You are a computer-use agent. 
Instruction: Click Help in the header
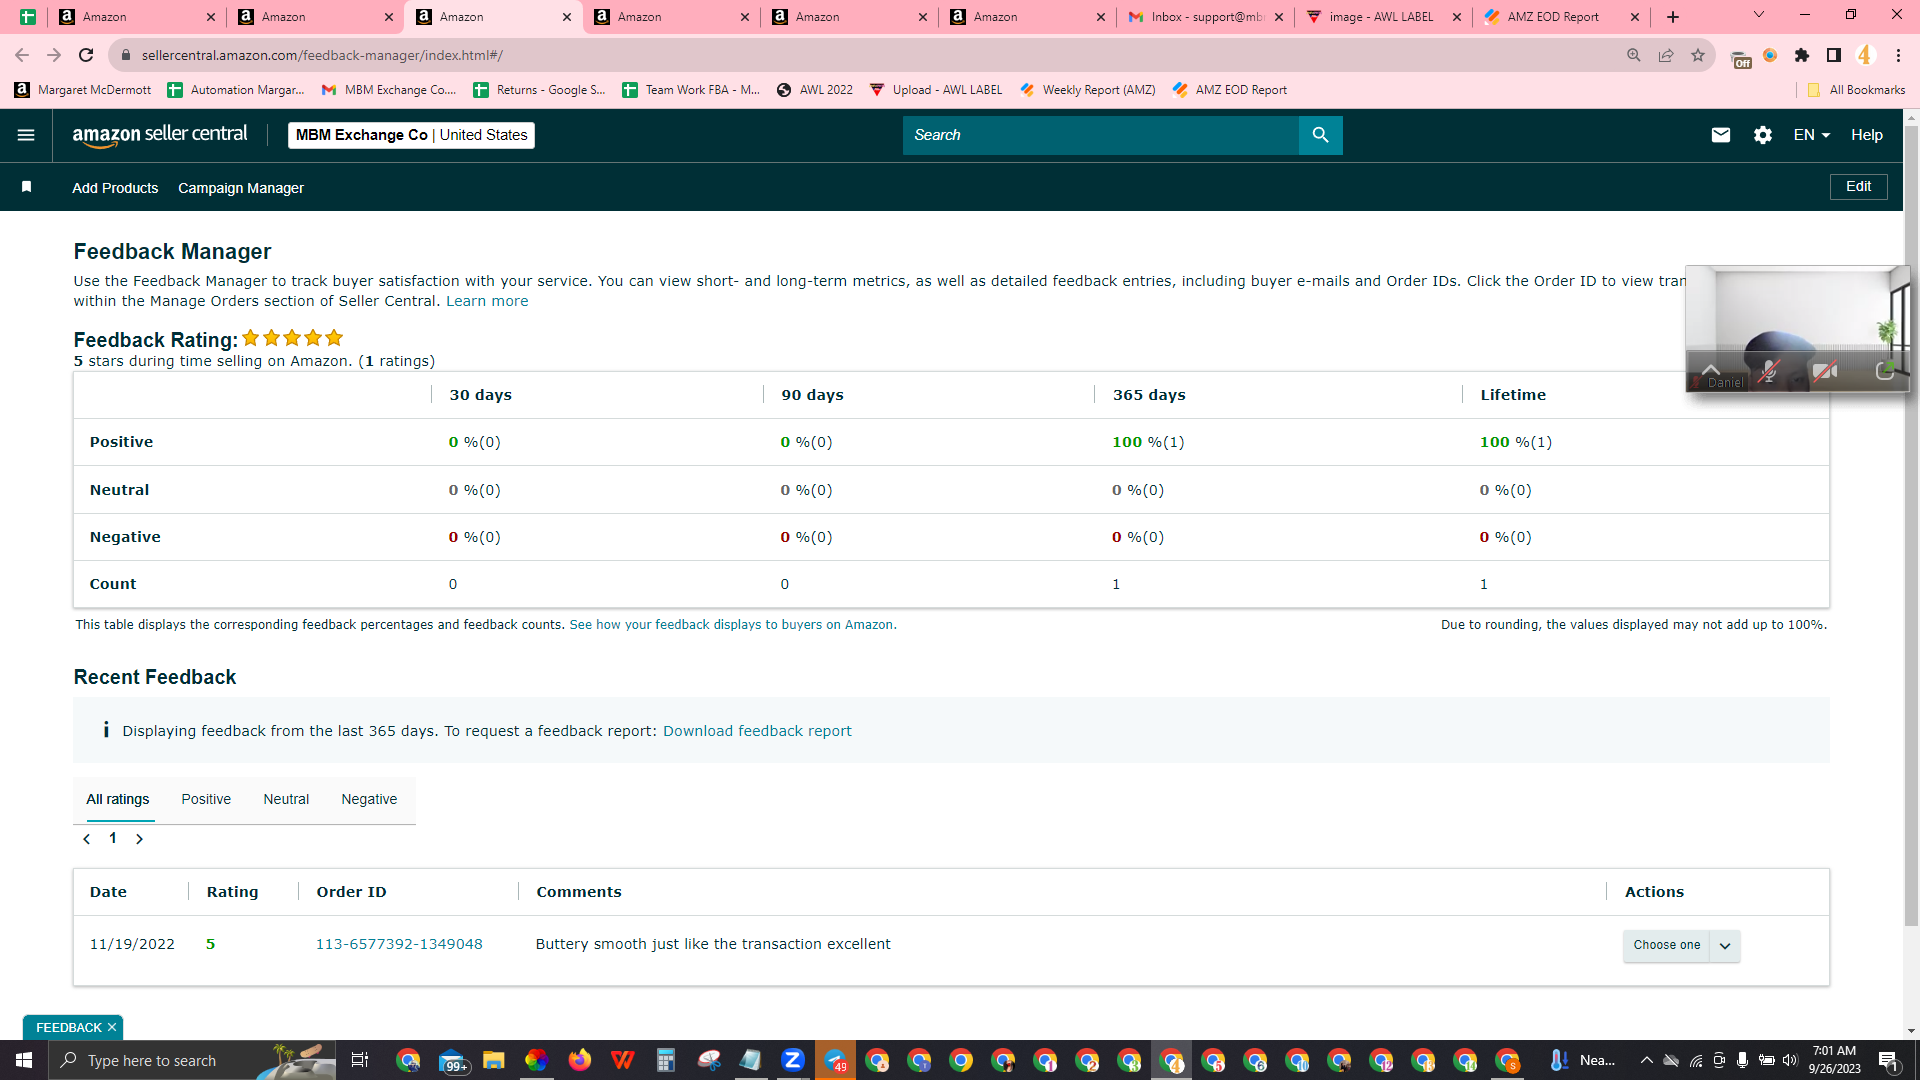pos(1866,135)
